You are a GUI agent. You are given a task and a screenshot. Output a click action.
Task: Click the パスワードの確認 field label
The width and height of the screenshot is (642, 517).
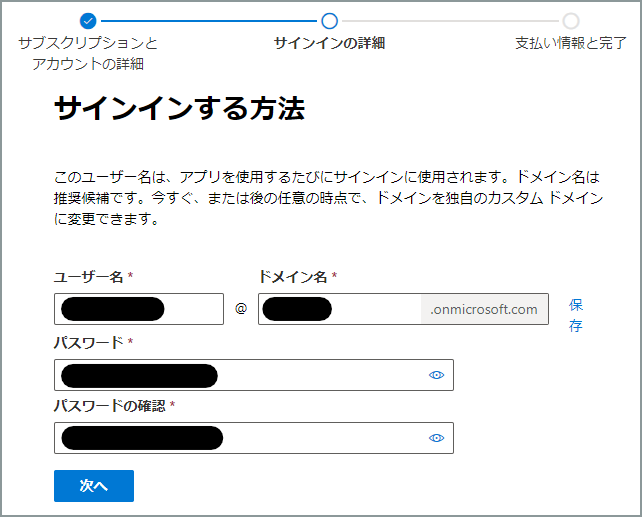(x=110, y=406)
